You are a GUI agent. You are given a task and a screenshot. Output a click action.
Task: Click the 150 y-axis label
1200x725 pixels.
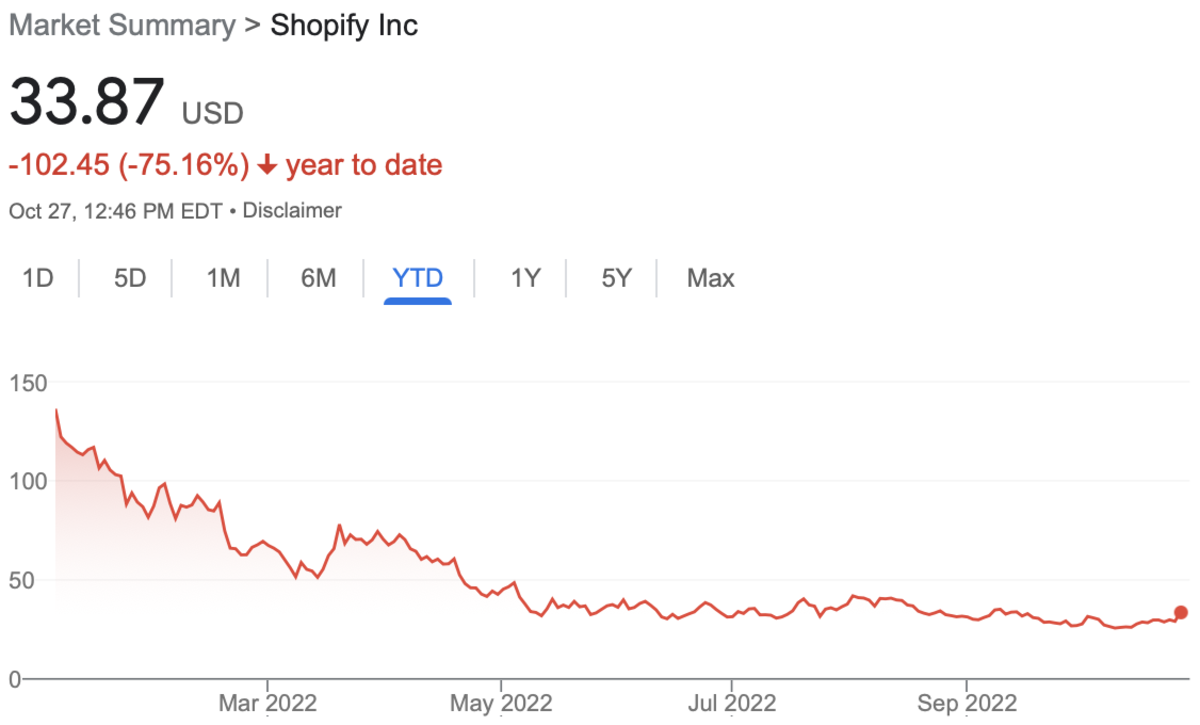(28, 383)
